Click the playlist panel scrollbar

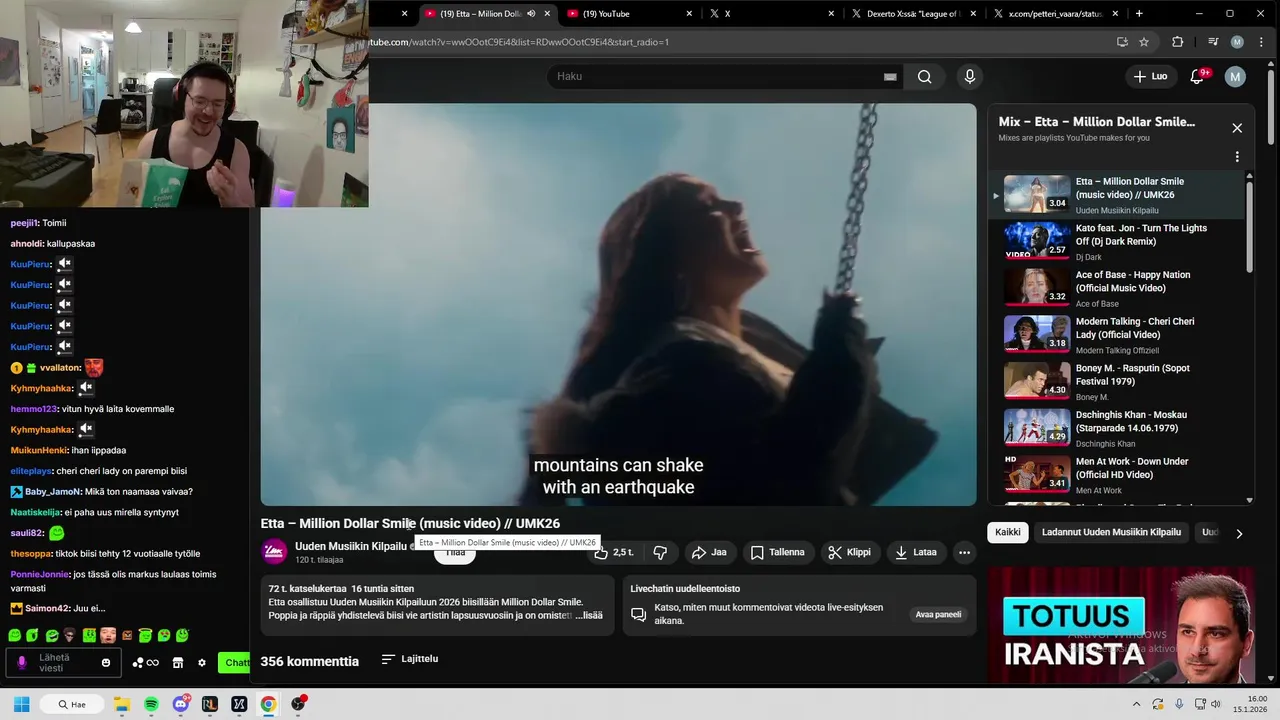coord(1249,225)
